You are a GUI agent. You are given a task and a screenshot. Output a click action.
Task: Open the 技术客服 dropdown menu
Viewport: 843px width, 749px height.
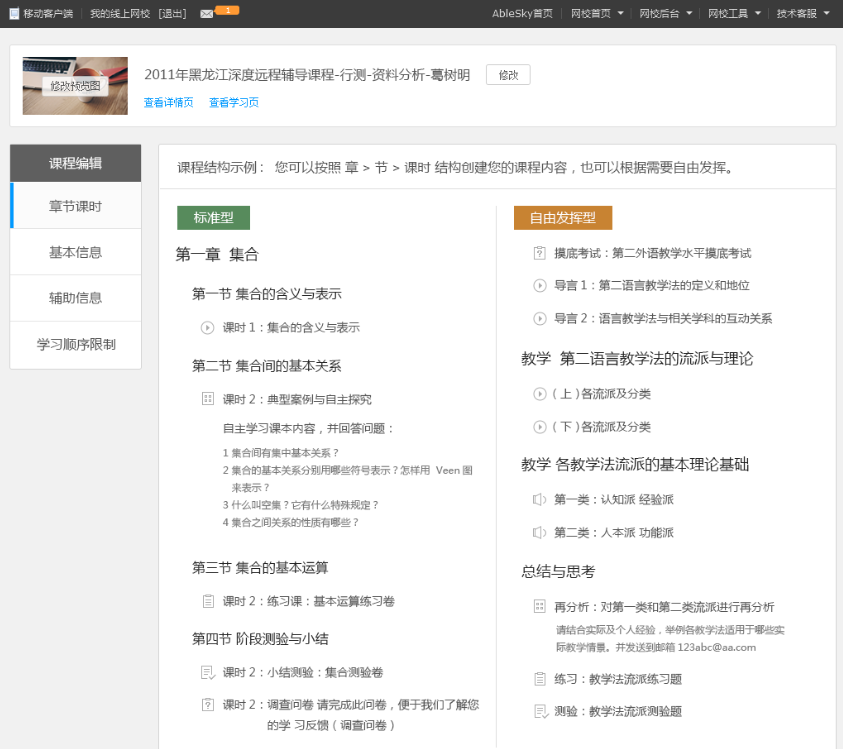point(803,13)
